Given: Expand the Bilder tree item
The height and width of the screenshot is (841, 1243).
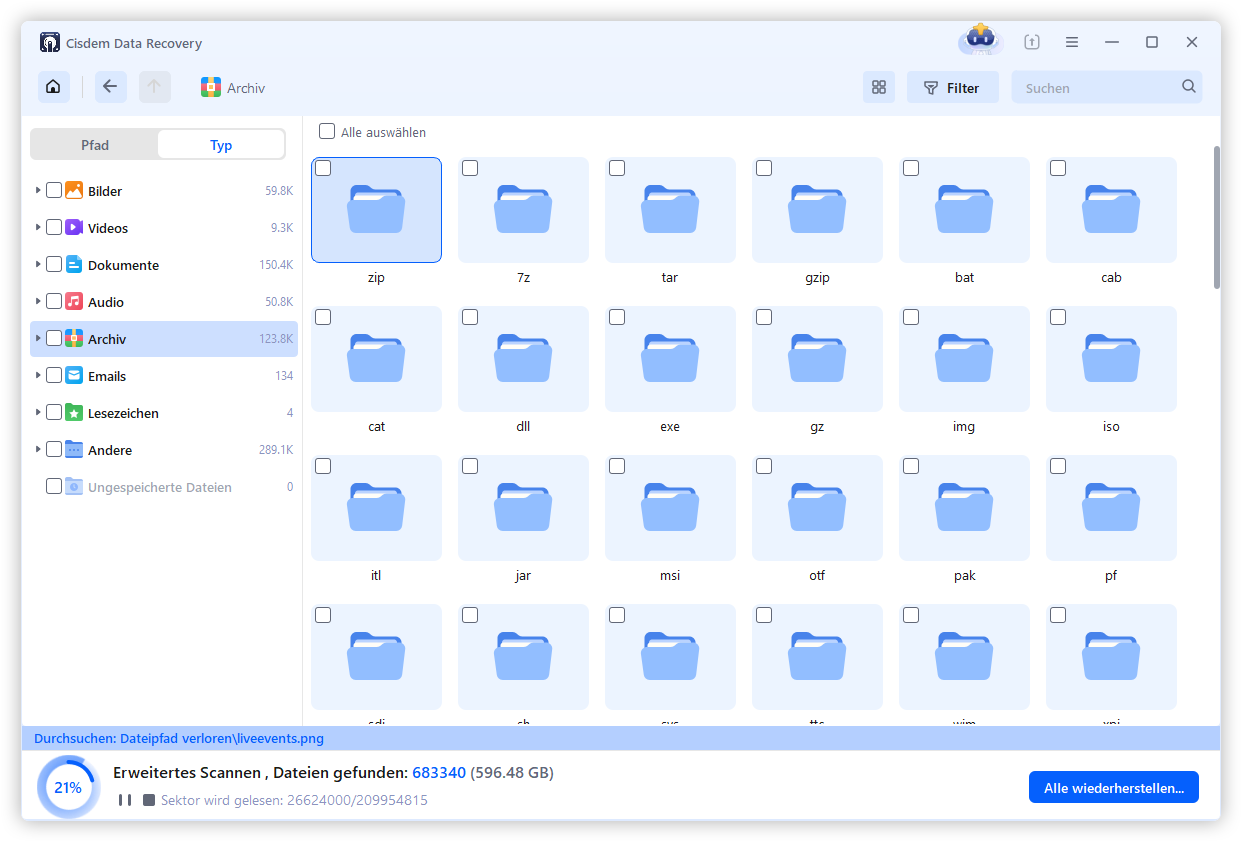Looking at the screenshot, I should tap(37, 190).
